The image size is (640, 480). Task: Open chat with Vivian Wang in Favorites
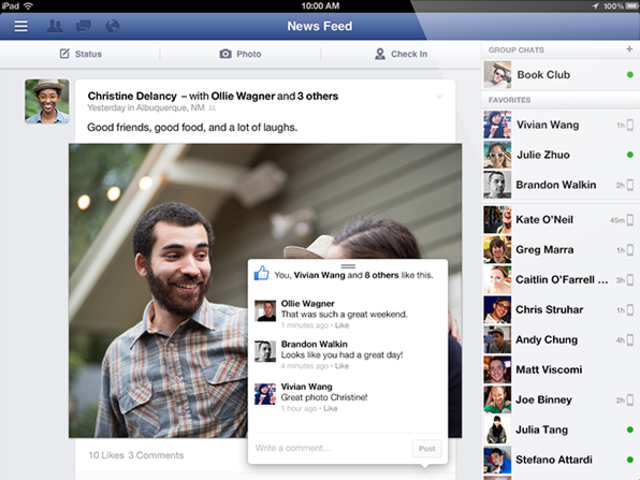click(x=560, y=125)
